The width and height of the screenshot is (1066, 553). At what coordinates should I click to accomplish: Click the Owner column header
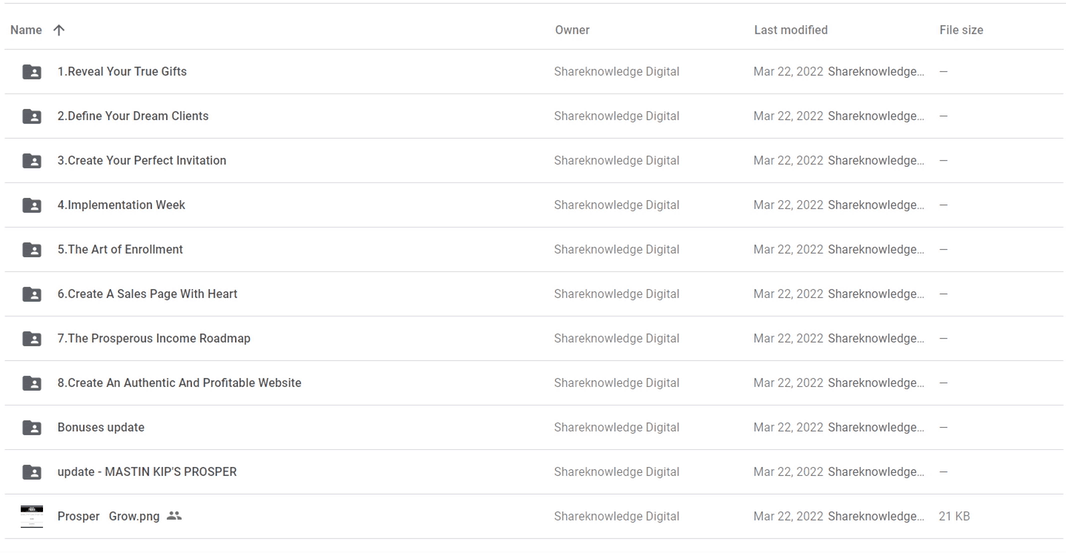coord(572,30)
